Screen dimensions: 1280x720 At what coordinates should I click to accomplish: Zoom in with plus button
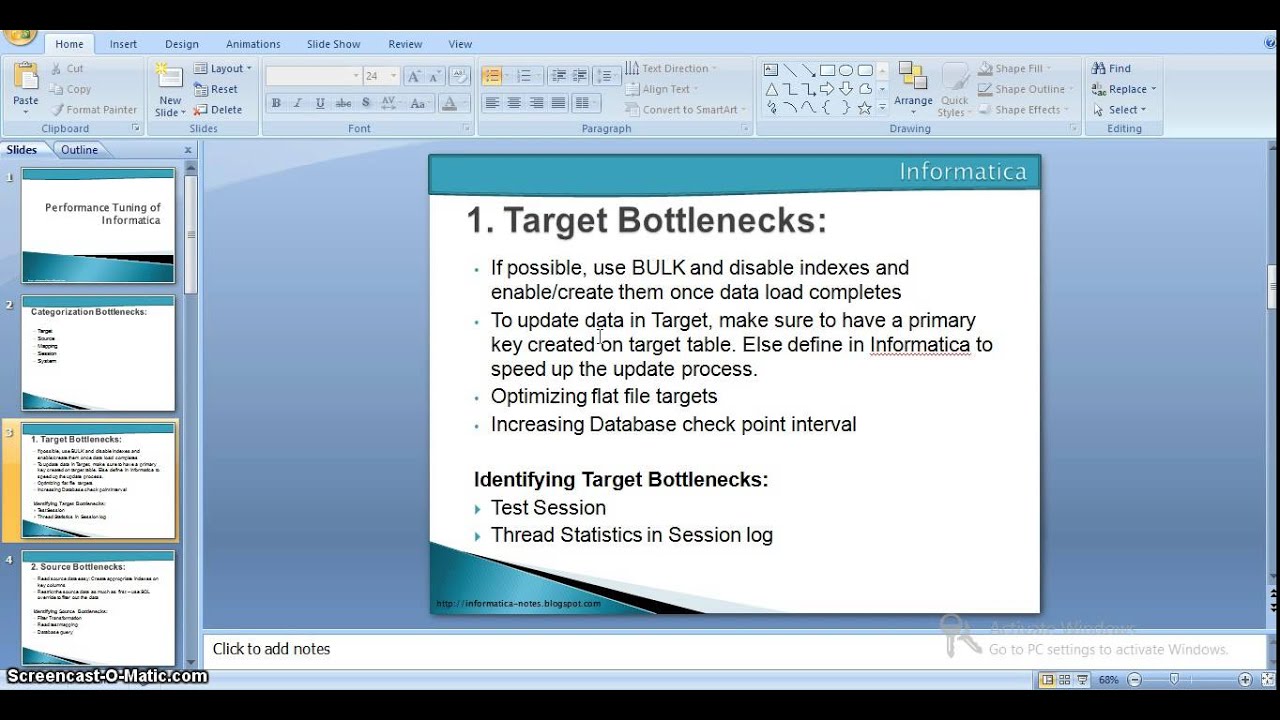tap(1245, 680)
